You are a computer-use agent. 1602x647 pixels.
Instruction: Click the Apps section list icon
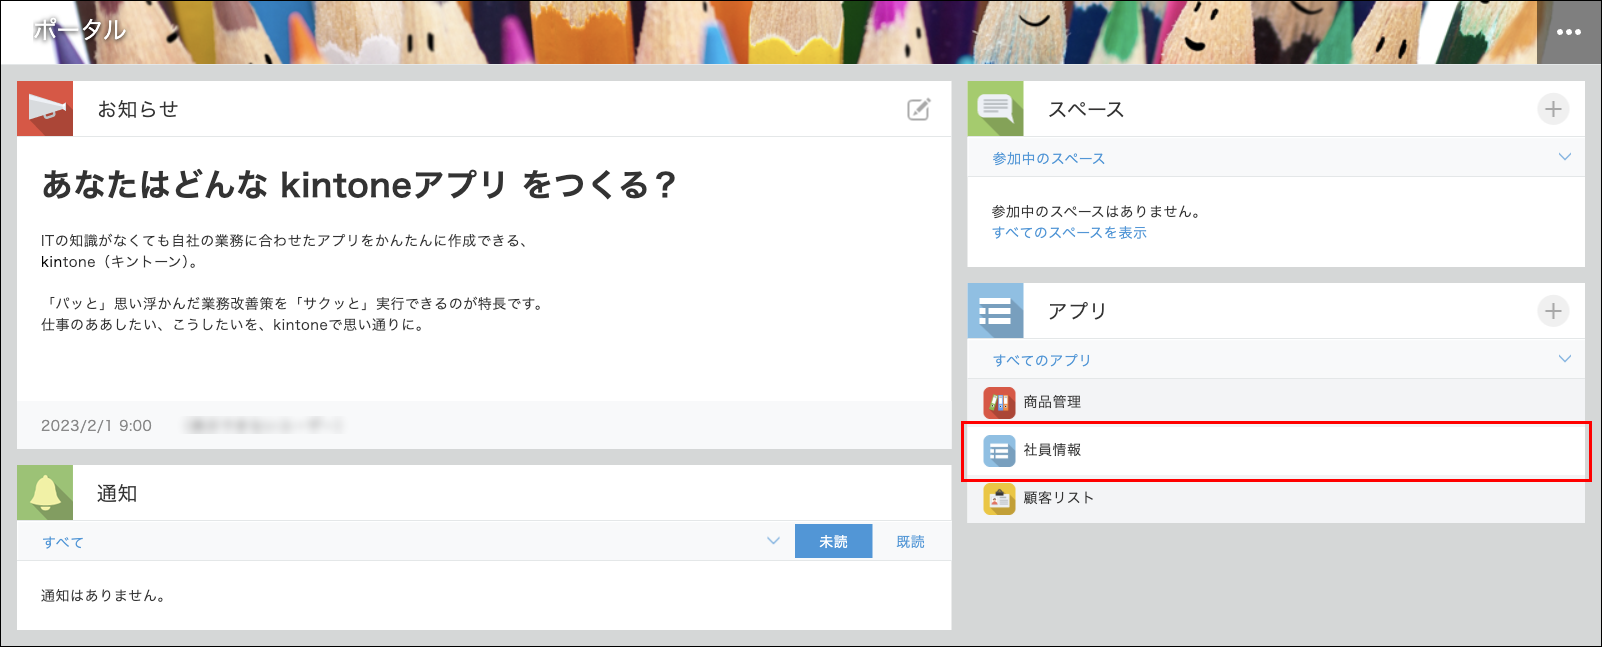(996, 311)
